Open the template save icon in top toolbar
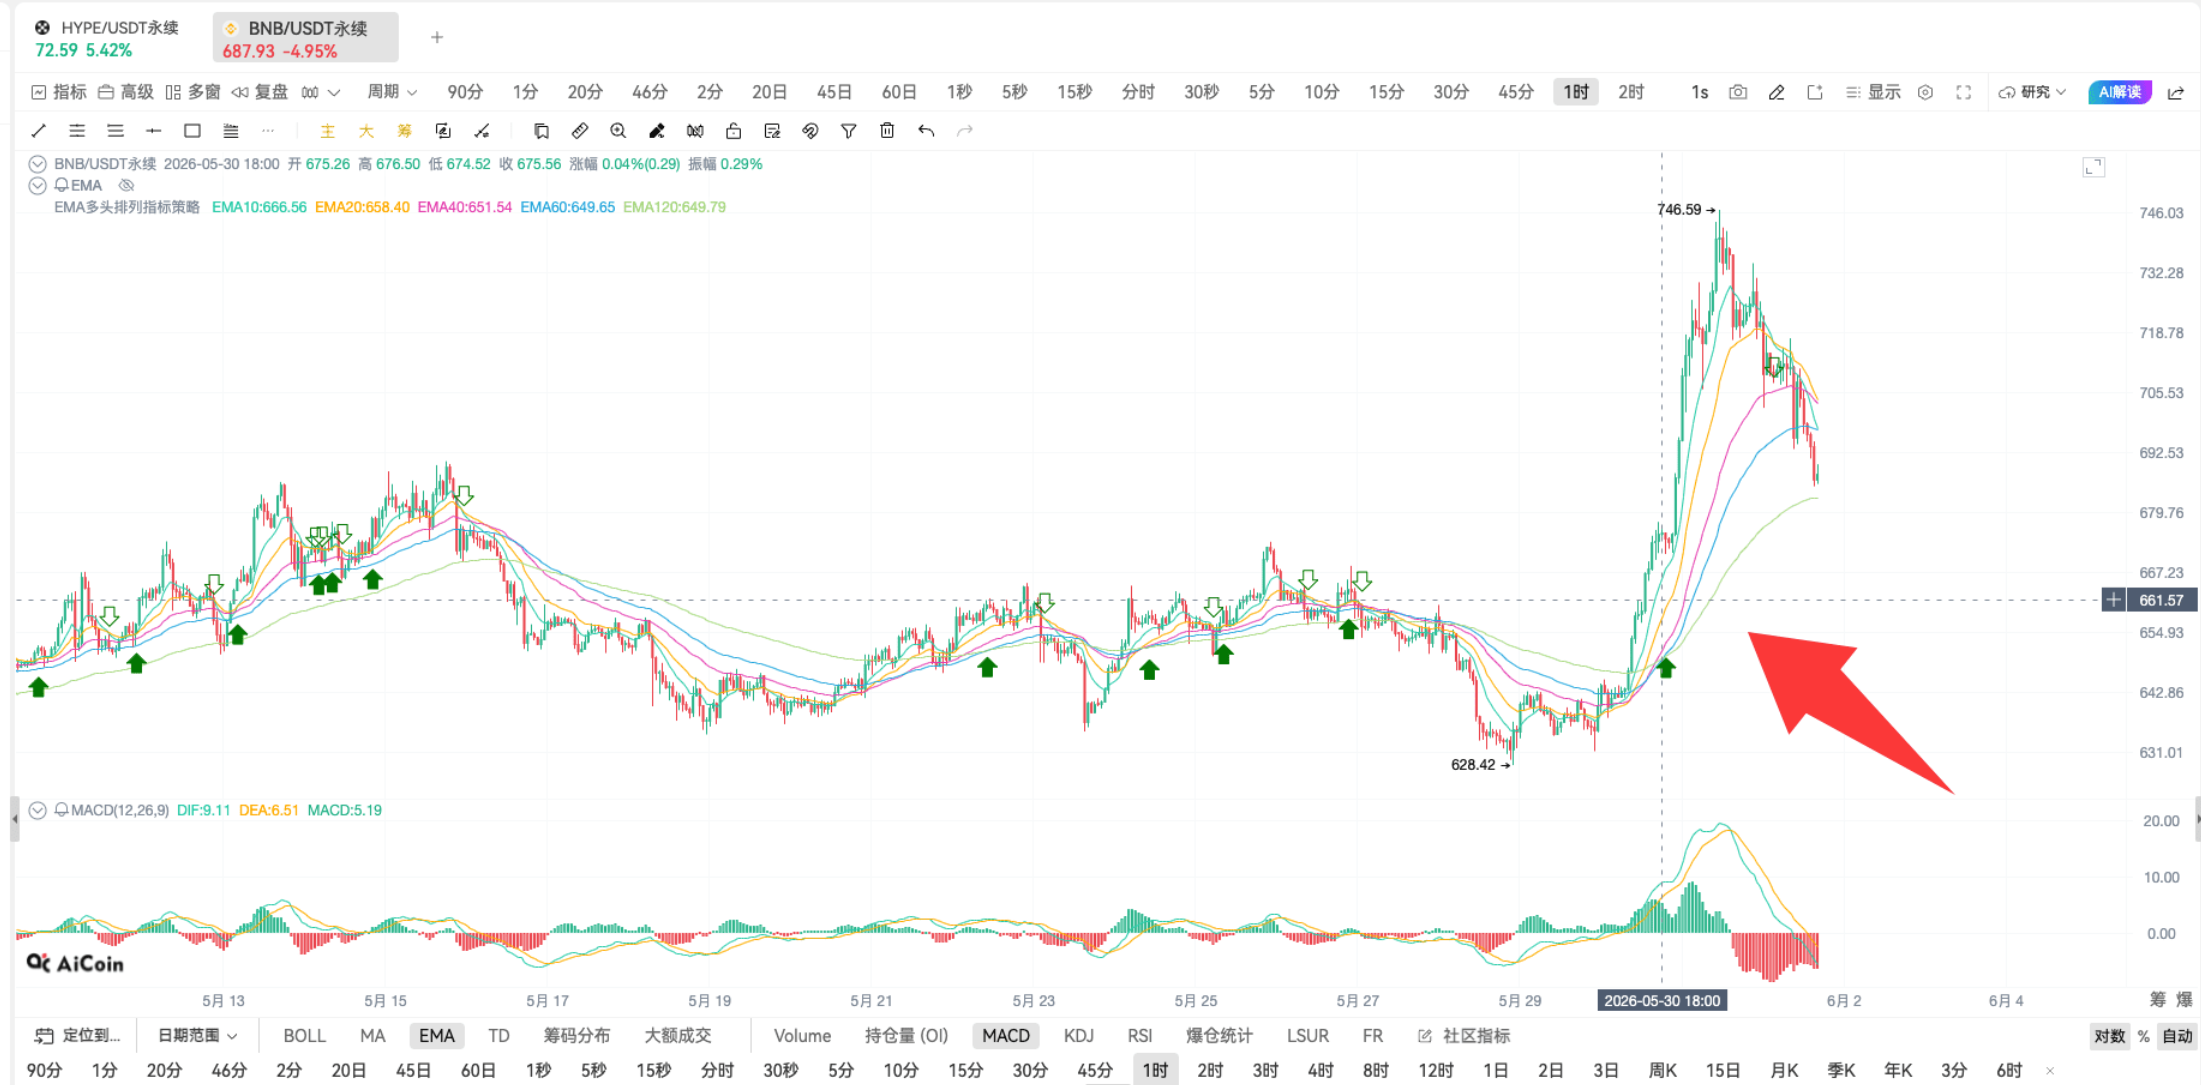This screenshot has width=2201, height=1085. [x=1814, y=92]
